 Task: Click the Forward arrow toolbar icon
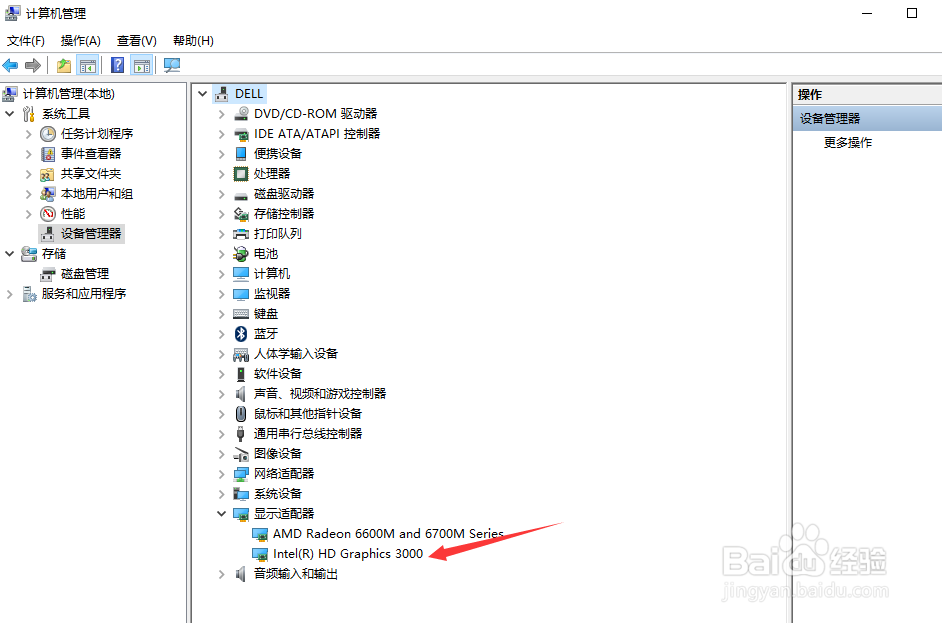tap(32, 65)
